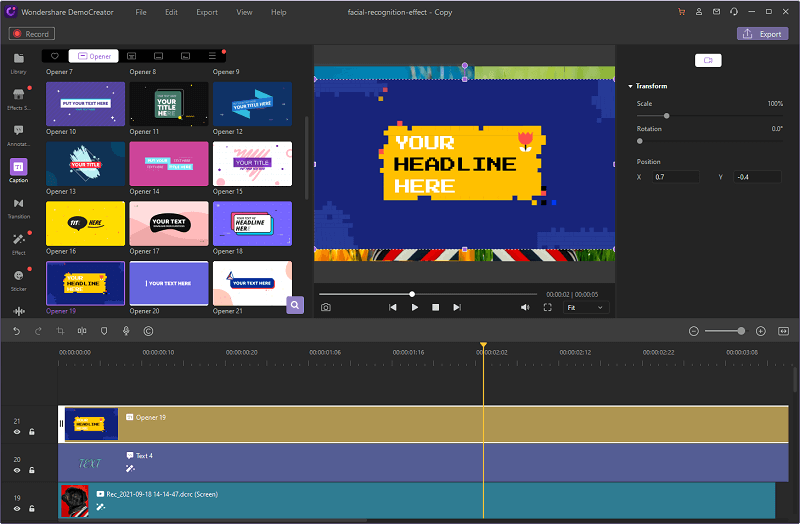Click the Record button
Viewport: 800px width, 524px height.
[x=32, y=34]
